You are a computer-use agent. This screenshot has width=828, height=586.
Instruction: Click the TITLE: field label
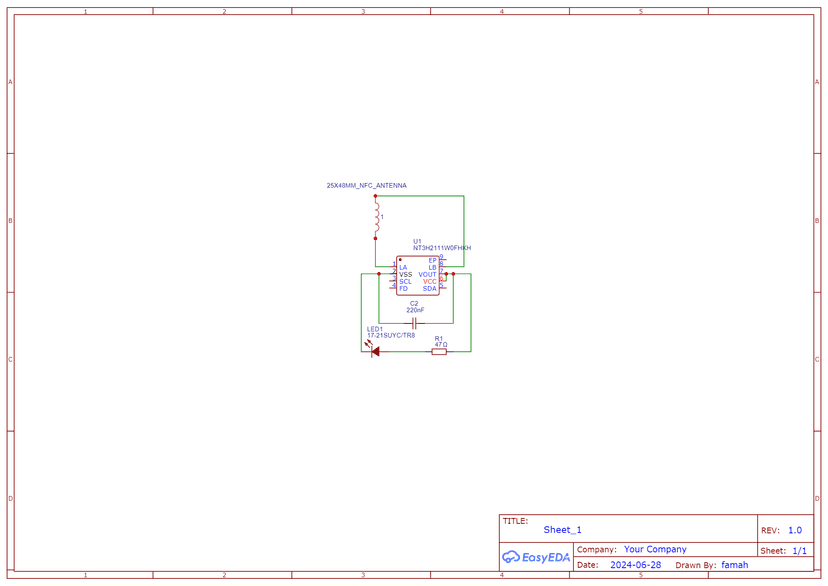pyautogui.click(x=515, y=521)
